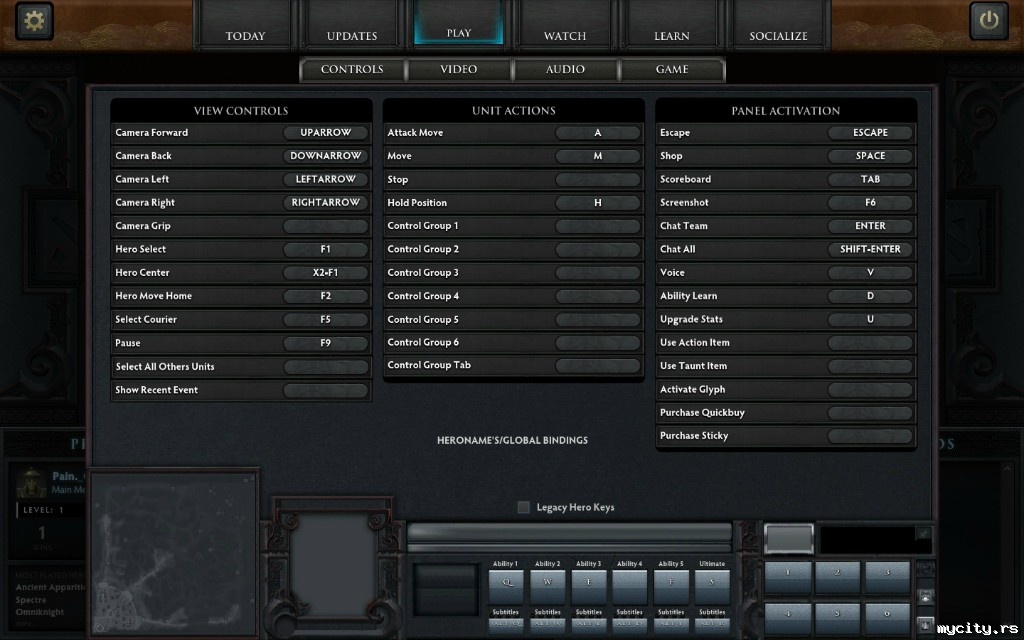The image size is (1024, 640).
Task: Click the empty Camera Grip binding field
Action: pos(326,226)
